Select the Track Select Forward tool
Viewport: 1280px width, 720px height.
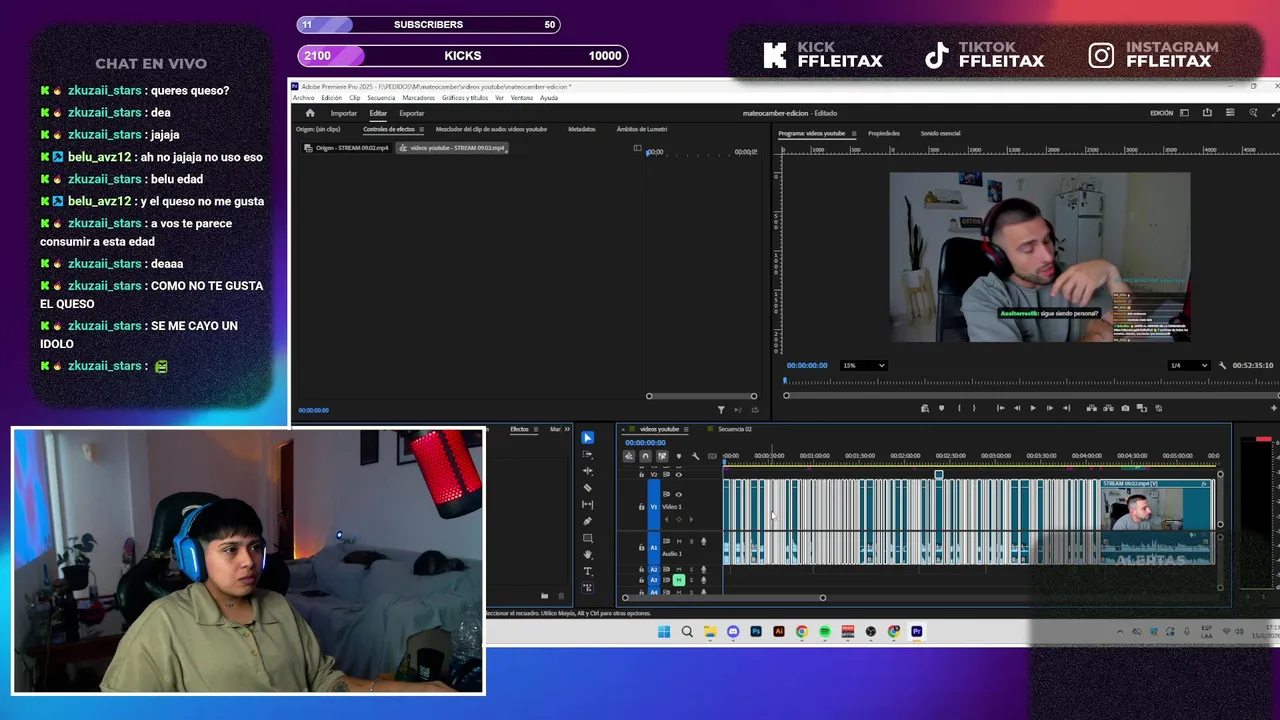pyautogui.click(x=588, y=454)
